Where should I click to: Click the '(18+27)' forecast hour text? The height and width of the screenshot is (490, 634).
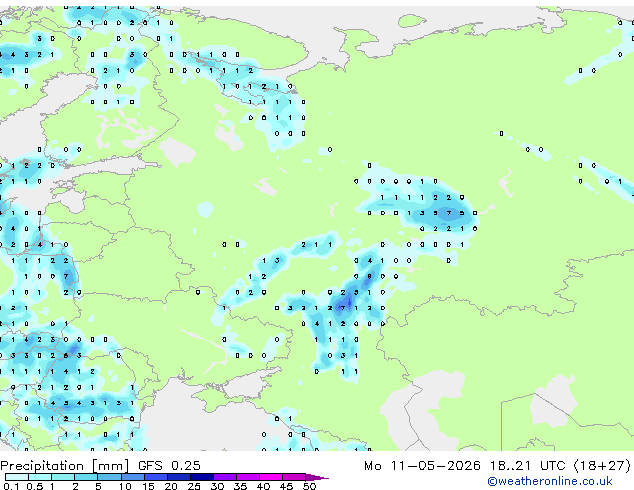[x=602, y=466]
